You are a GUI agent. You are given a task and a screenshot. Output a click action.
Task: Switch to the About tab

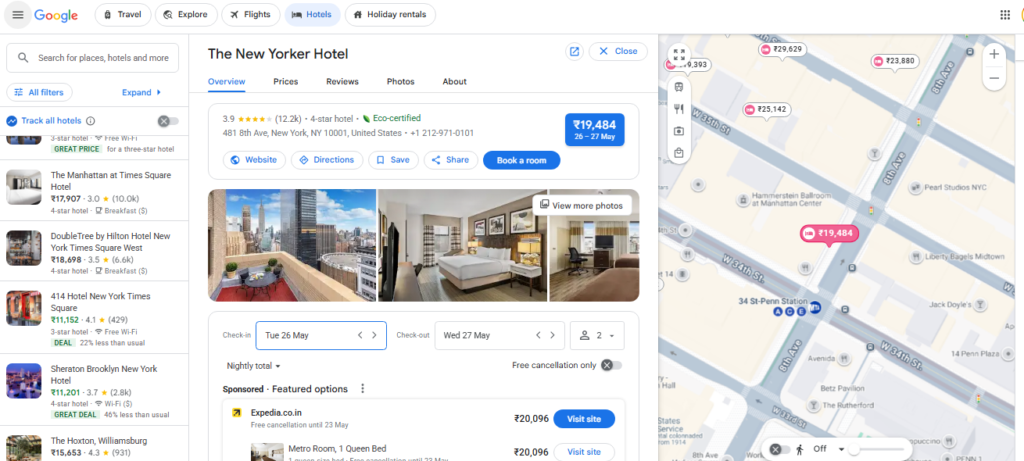[x=455, y=82]
